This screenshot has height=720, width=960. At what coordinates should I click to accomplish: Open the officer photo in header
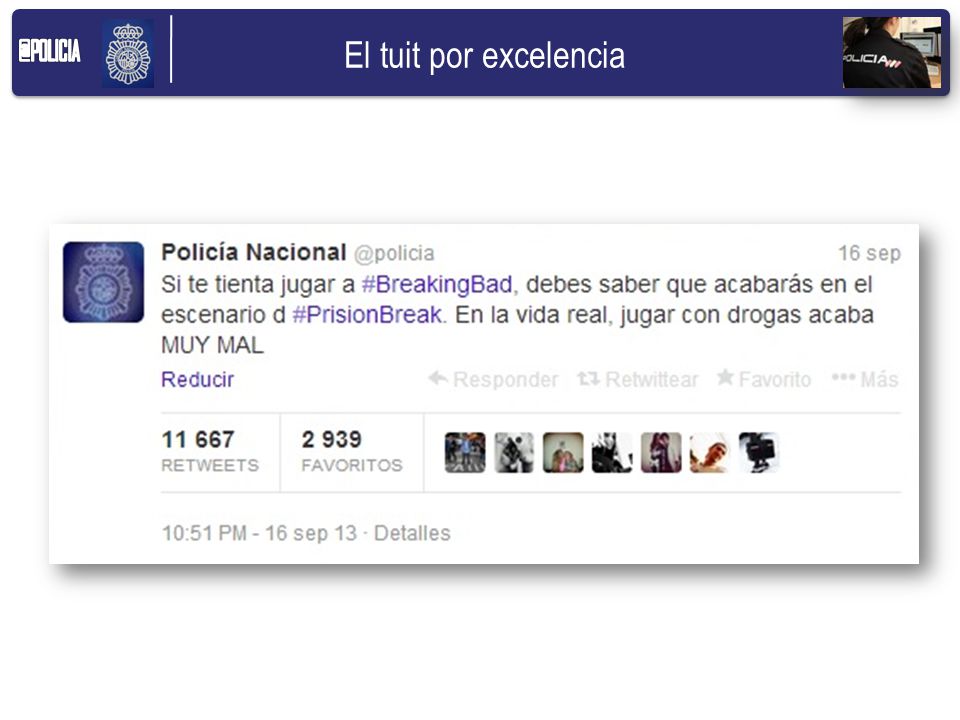891,53
